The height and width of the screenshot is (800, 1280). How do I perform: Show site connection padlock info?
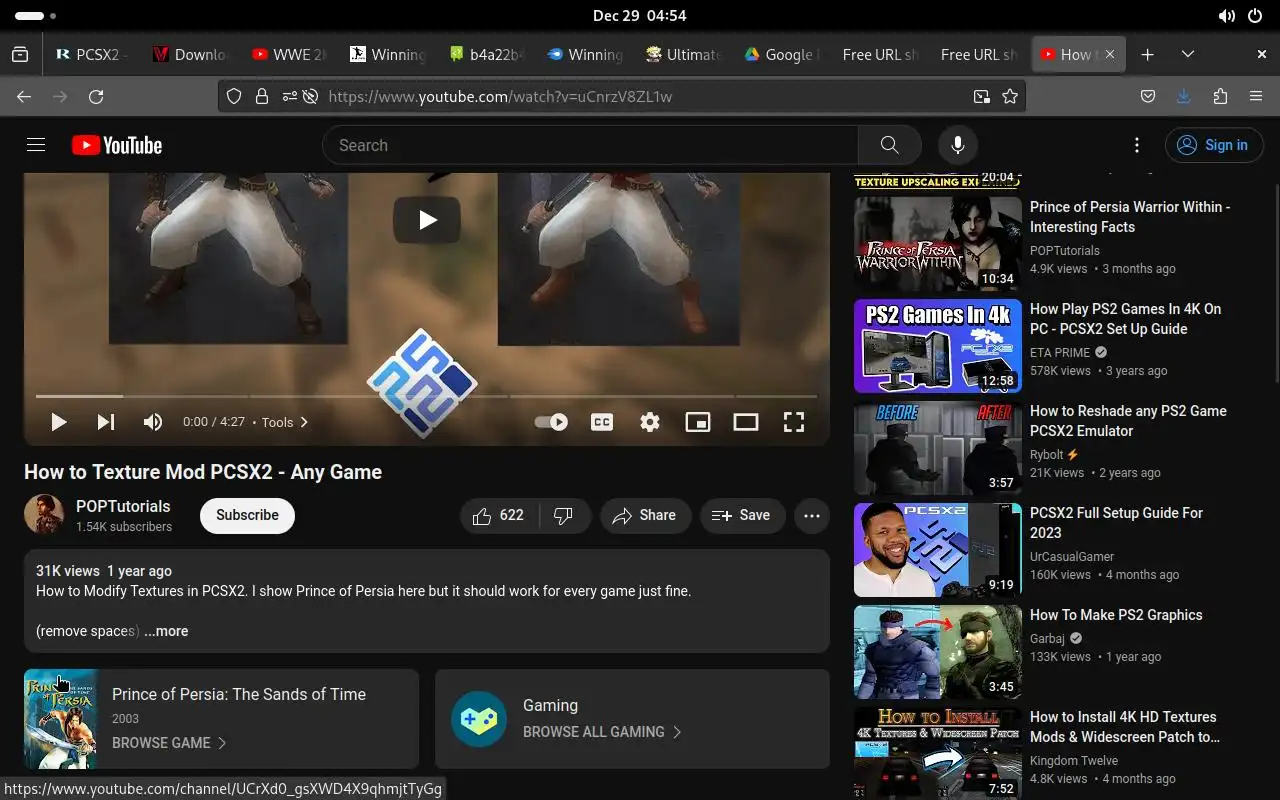tap(261, 97)
